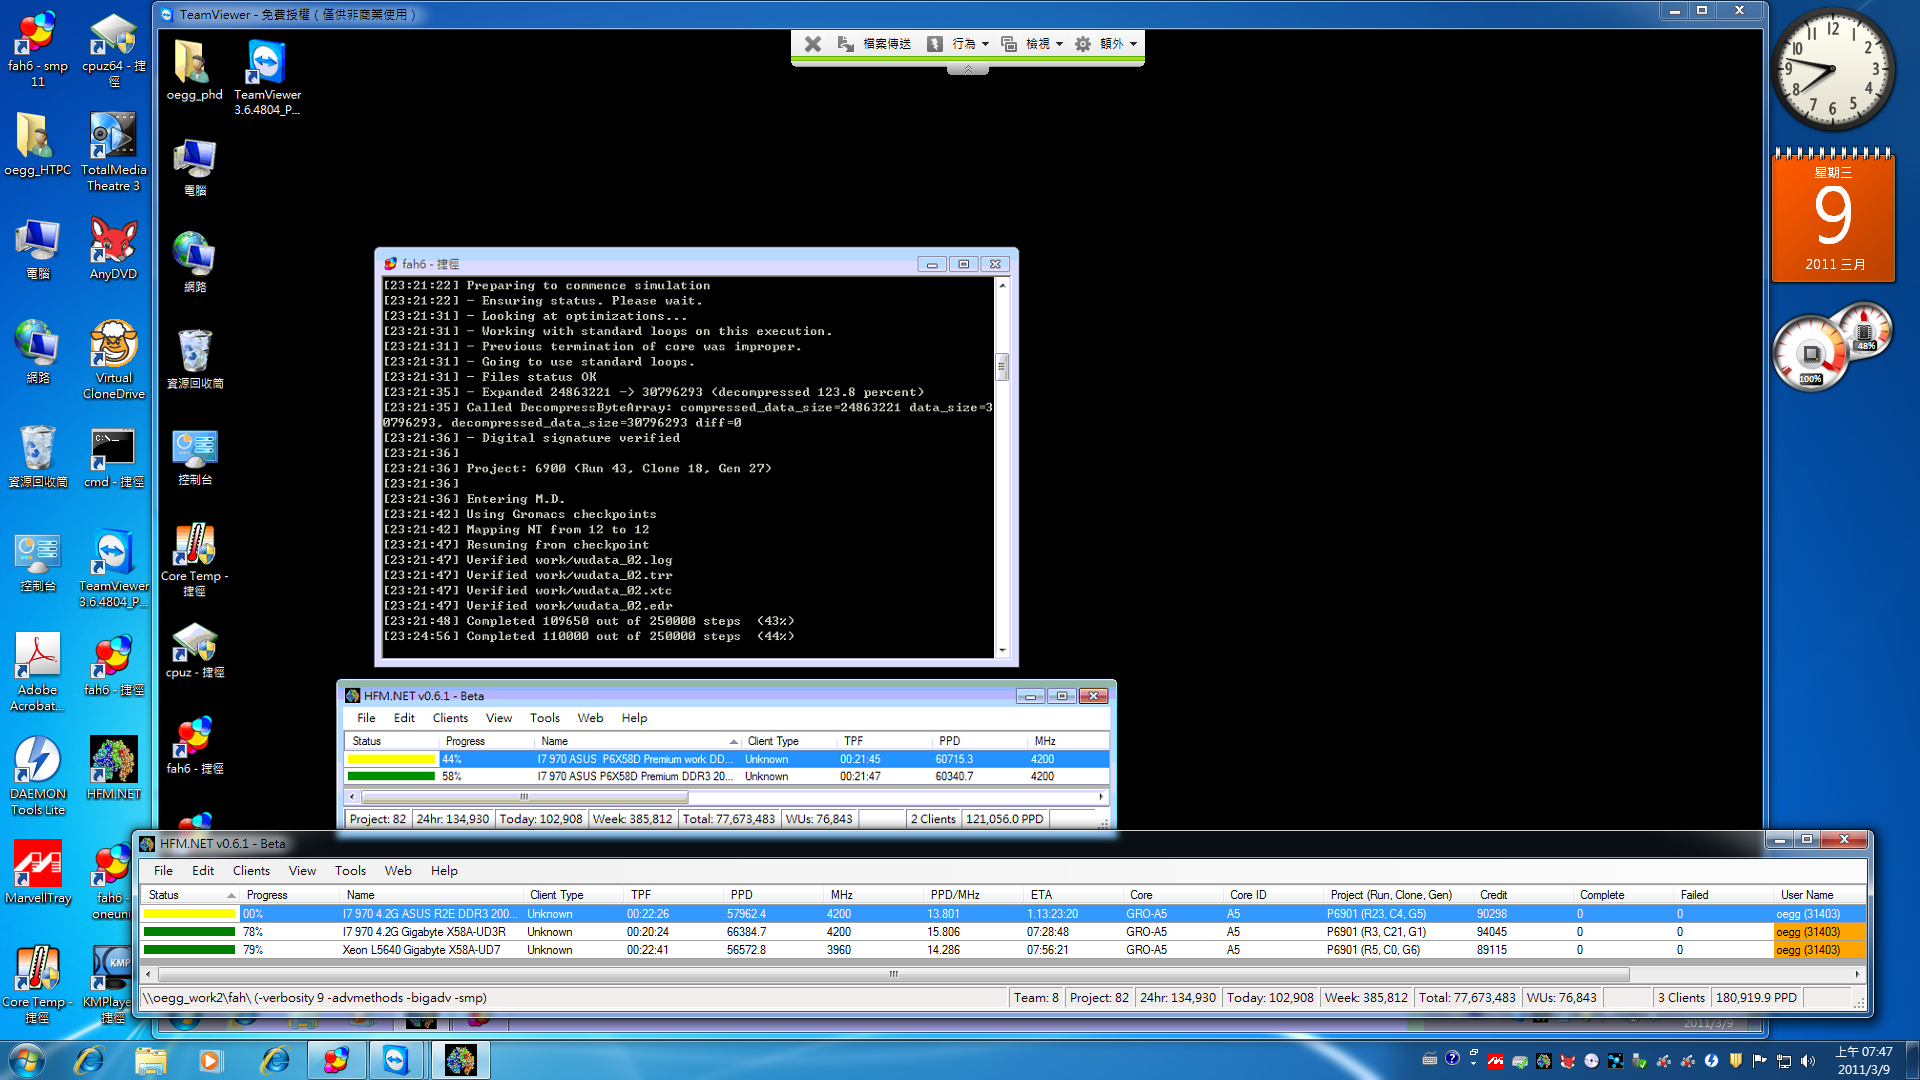Select the MarvellTray desktop icon
Image resolution: width=1920 pixels, height=1080 pixels.
pos(38,872)
